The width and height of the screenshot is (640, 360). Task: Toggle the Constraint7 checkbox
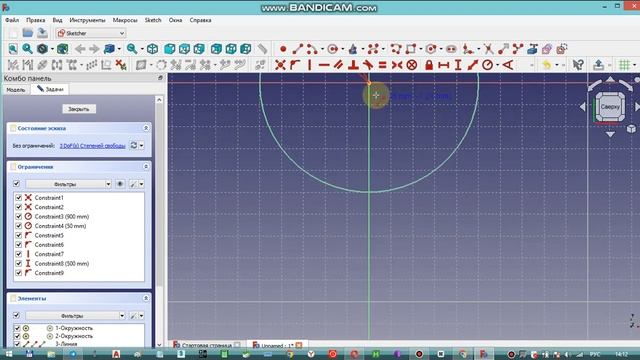pyautogui.click(x=18, y=254)
